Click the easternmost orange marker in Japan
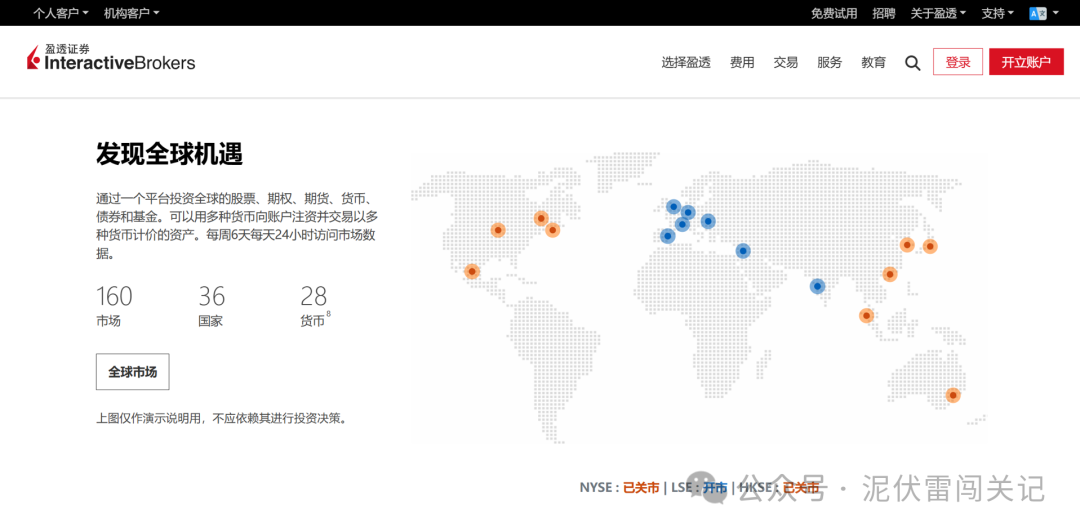The image size is (1080, 532). (x=930, y=246)
